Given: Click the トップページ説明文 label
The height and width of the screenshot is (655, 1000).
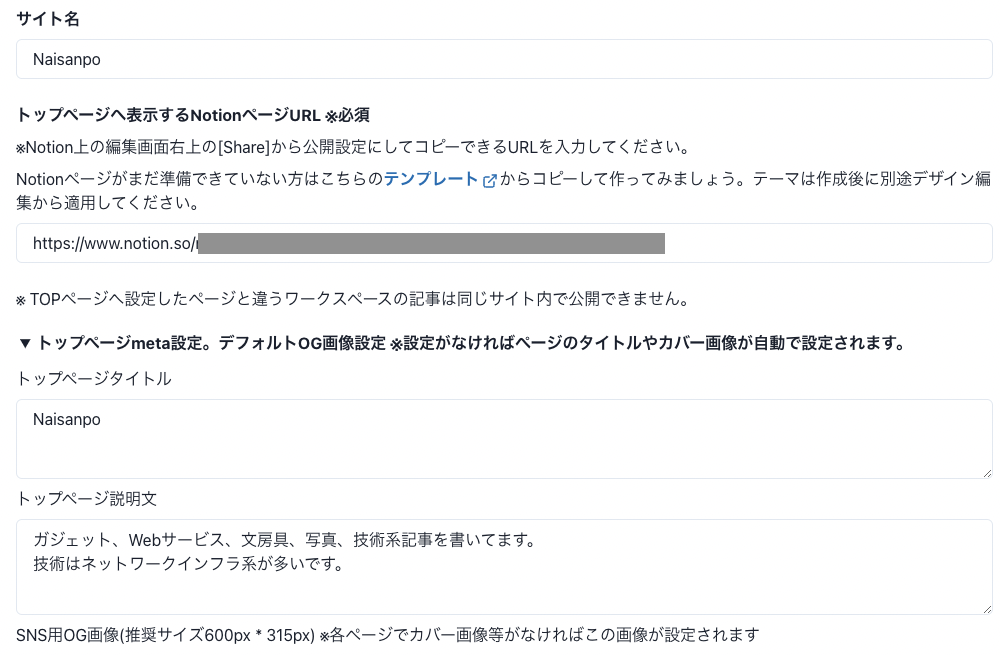Looking at the screenshot, I should pyautogui.click(x=87, y=499).
